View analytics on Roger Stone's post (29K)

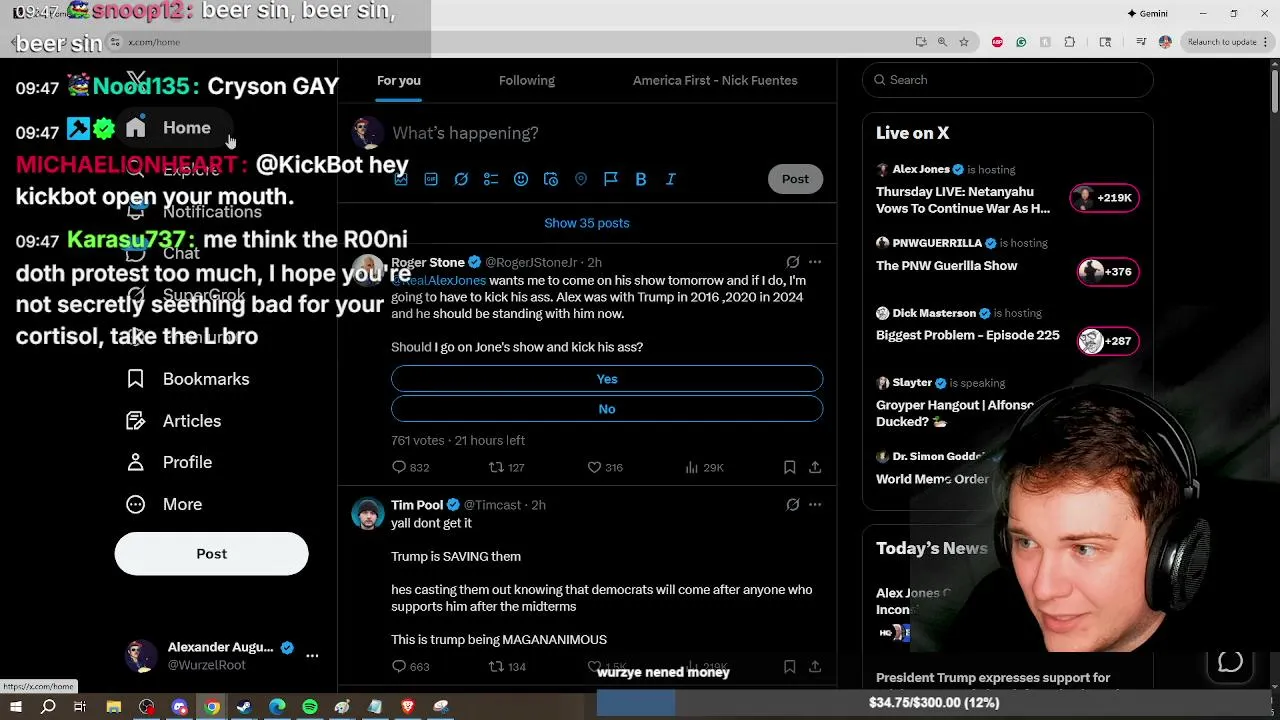coord(704,467)
